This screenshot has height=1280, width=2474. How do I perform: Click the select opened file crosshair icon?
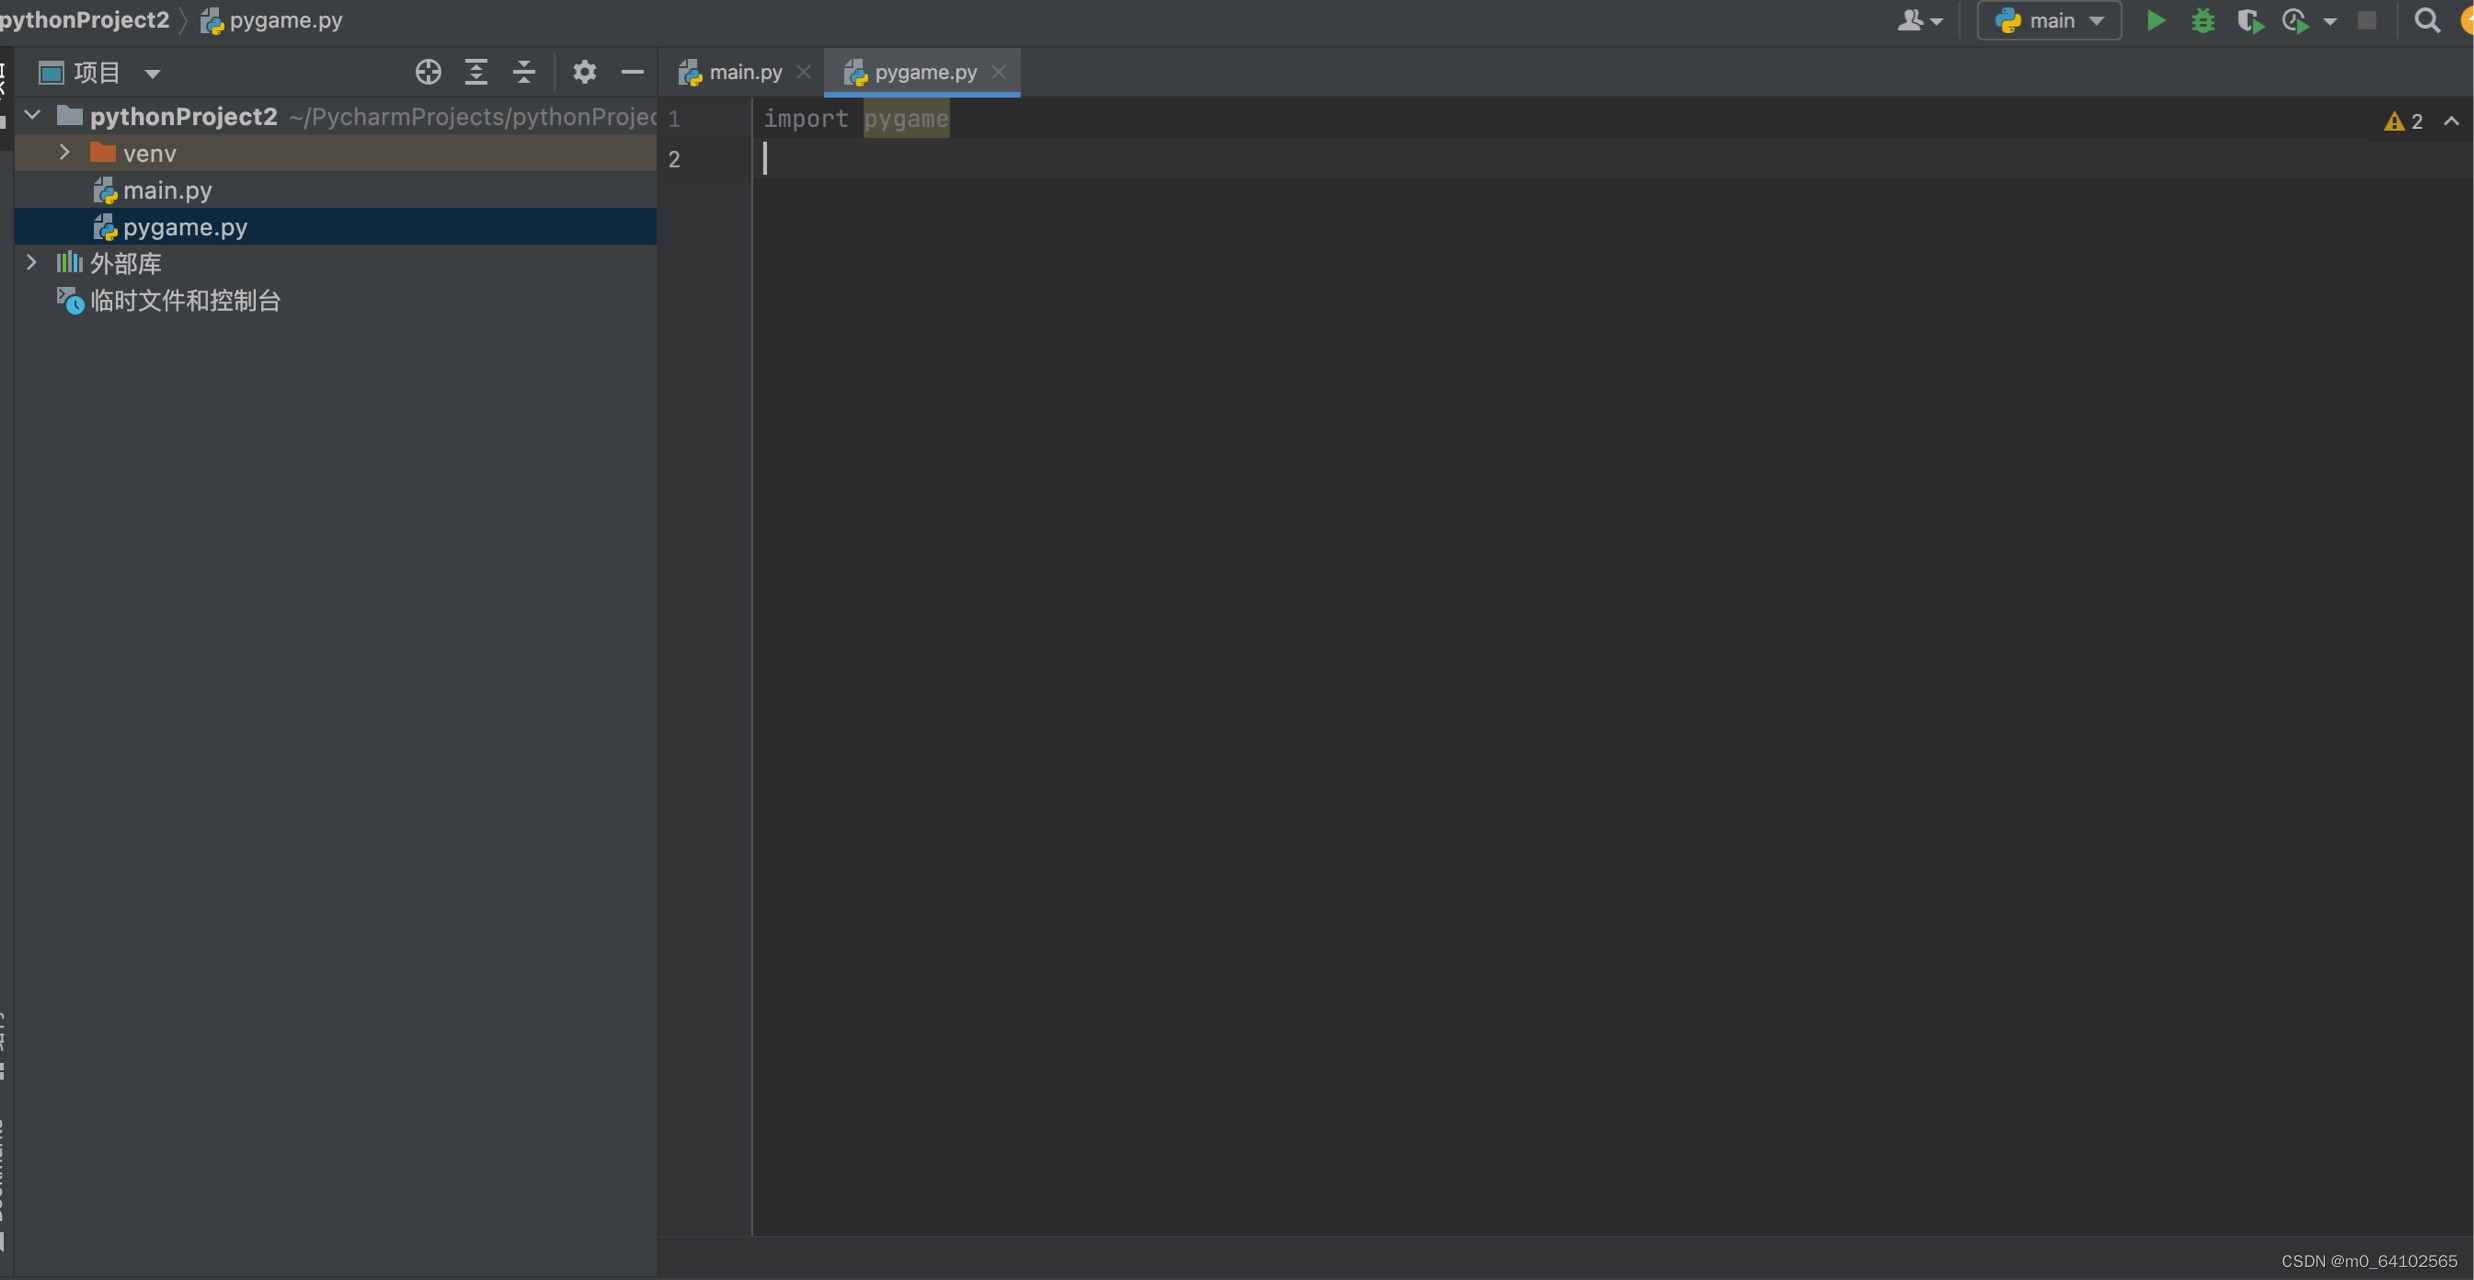(x=428, y=72)
